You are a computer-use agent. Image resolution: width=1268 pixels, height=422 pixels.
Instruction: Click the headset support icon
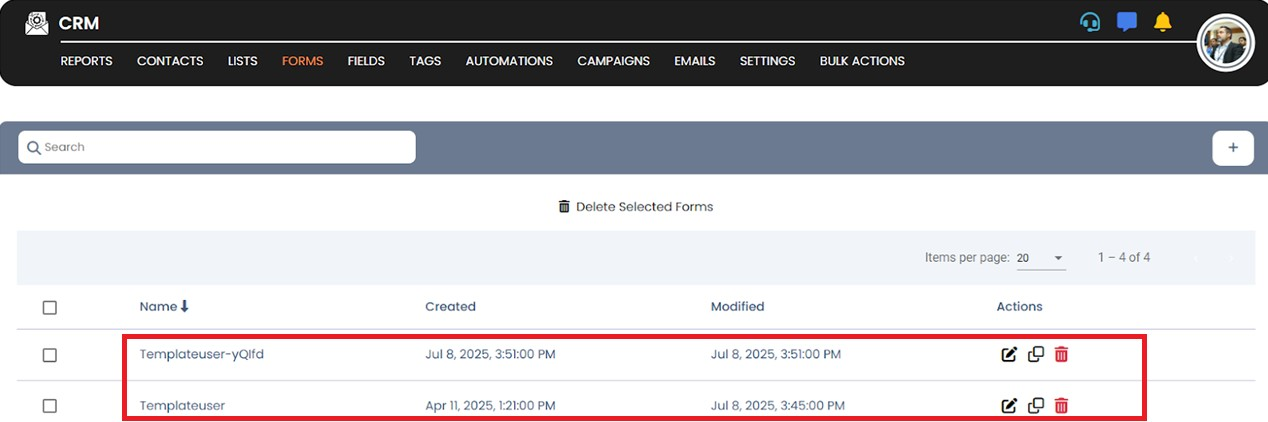1090,22
